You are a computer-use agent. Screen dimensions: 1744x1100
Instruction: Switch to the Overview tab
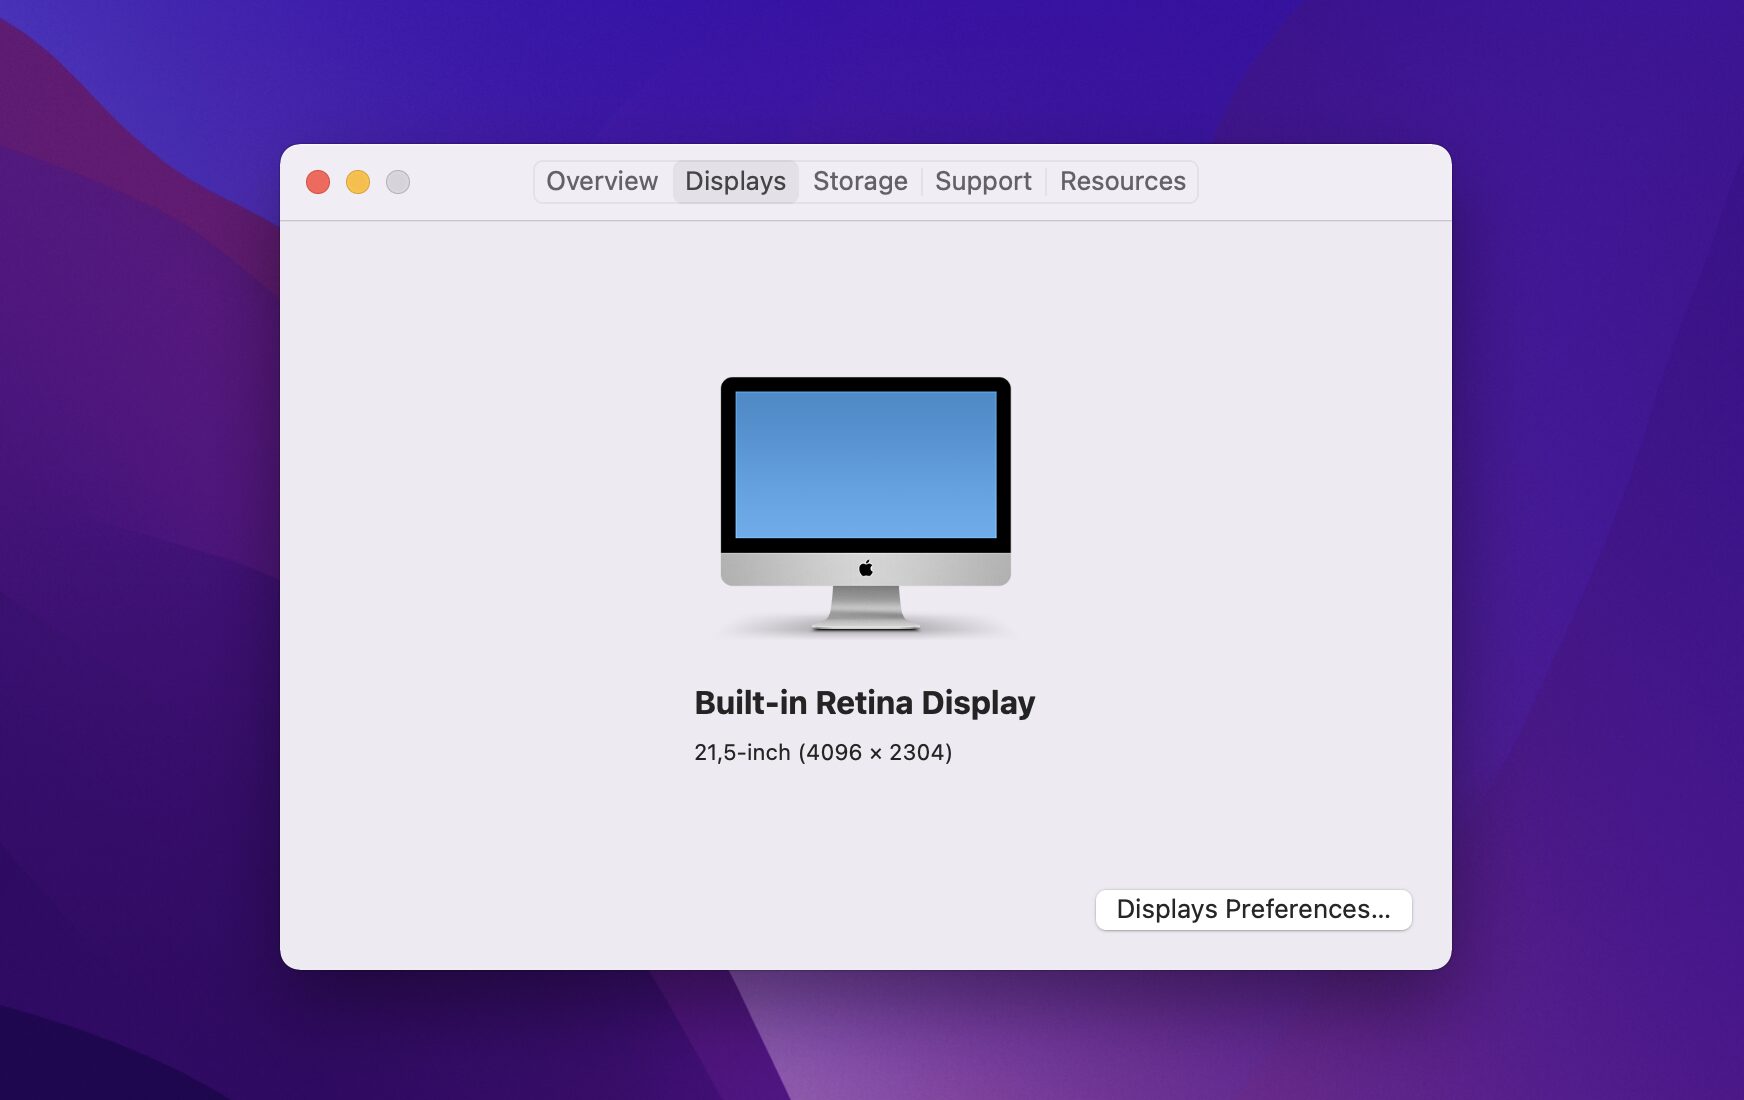pos(602,181)
